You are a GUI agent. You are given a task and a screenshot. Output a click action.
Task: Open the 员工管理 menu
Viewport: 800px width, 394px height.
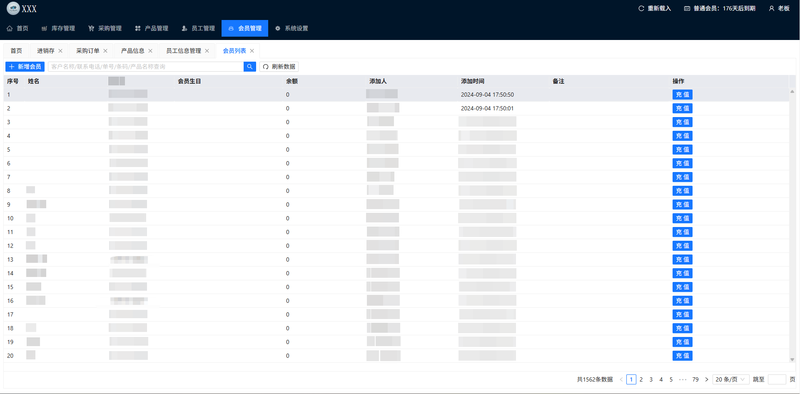[x=198, y=29]
